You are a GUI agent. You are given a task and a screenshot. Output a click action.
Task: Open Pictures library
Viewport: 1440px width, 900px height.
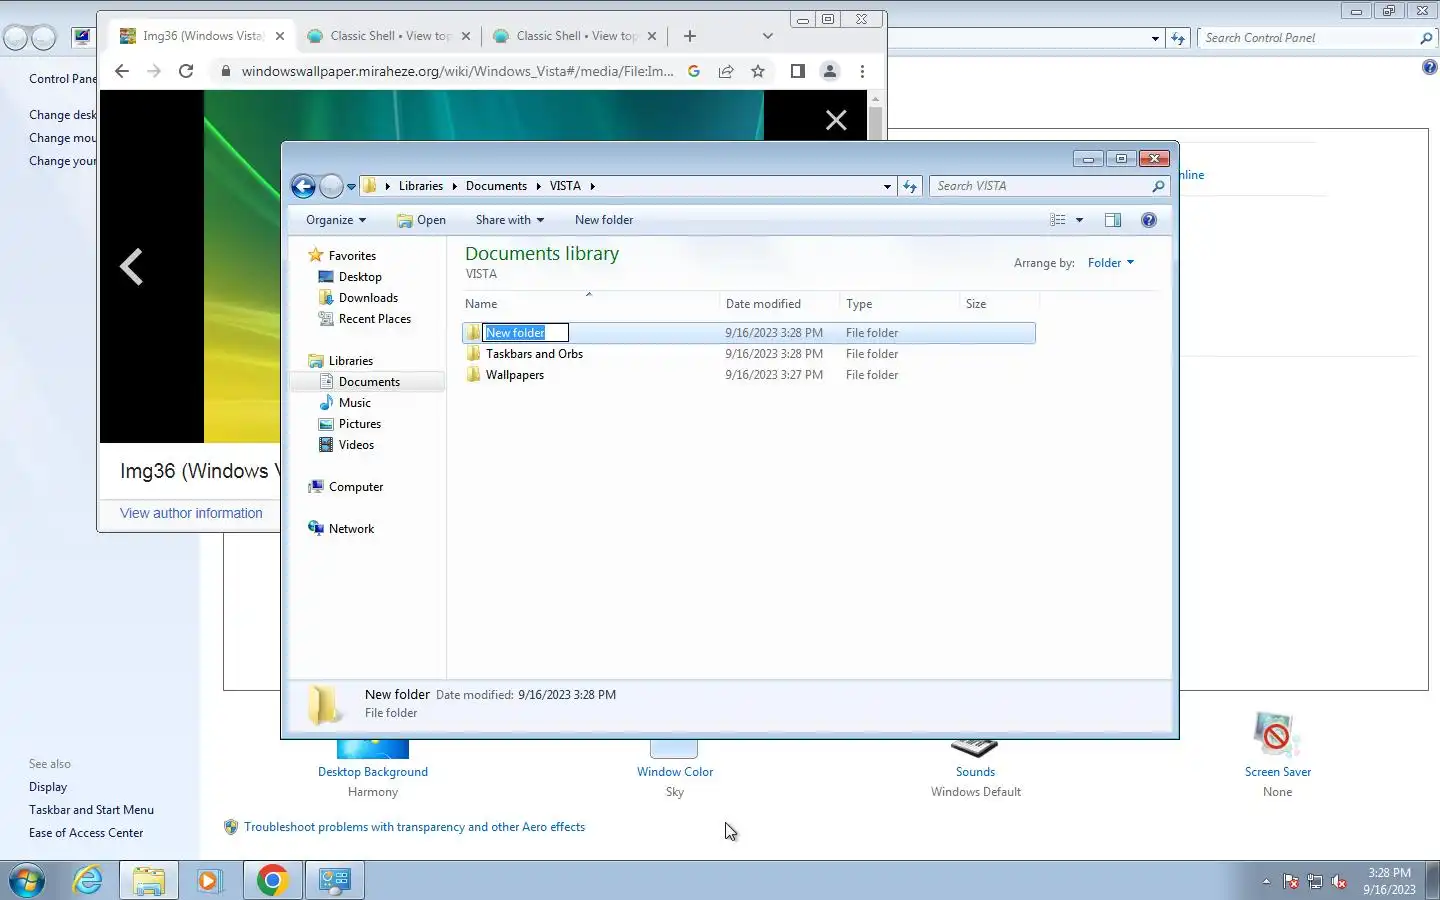coord(360,424)
